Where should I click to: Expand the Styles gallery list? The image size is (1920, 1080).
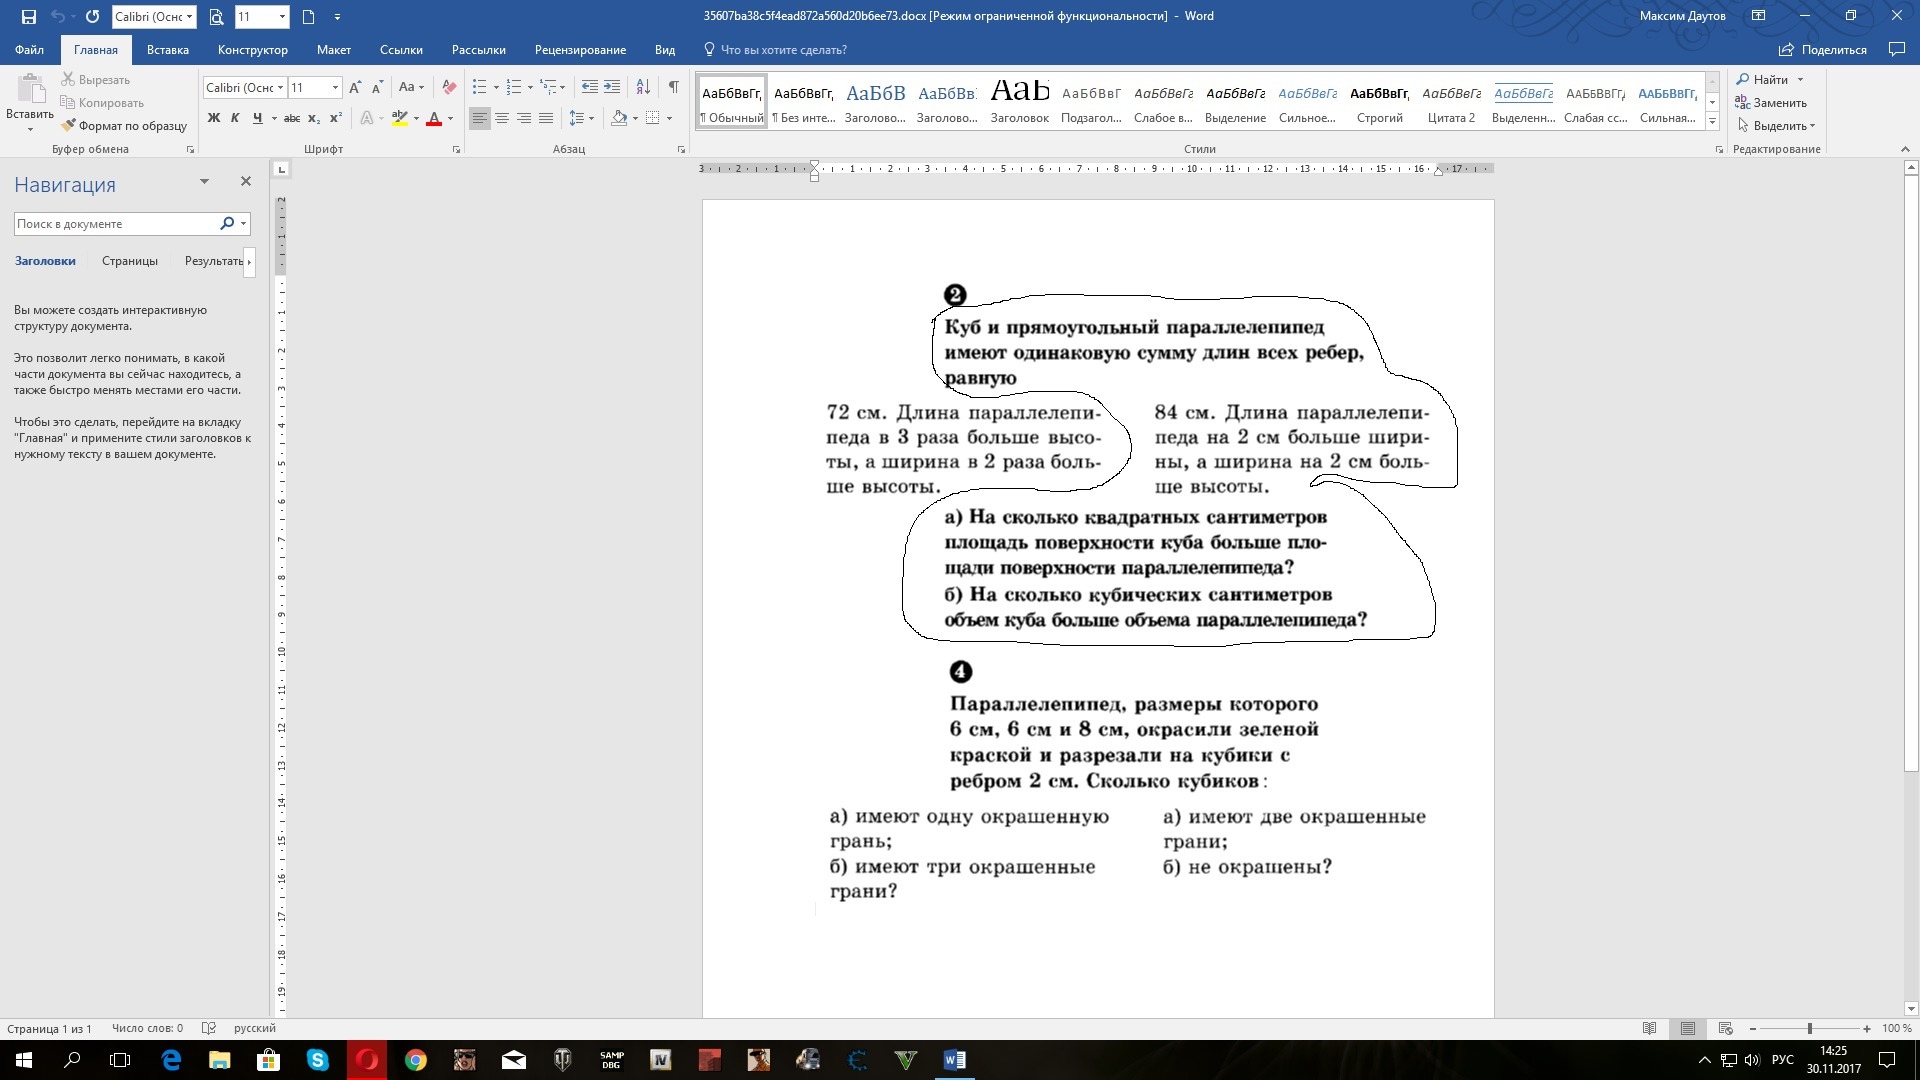click(x=1712, y=121)
